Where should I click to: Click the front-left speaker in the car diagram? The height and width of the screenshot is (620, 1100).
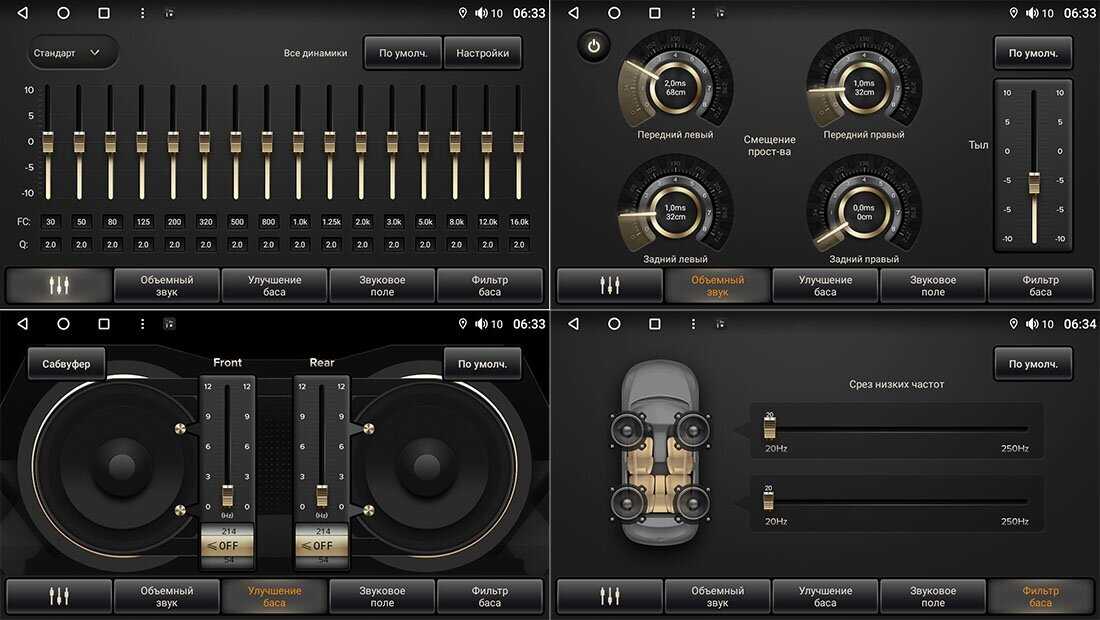pos(627,431)
